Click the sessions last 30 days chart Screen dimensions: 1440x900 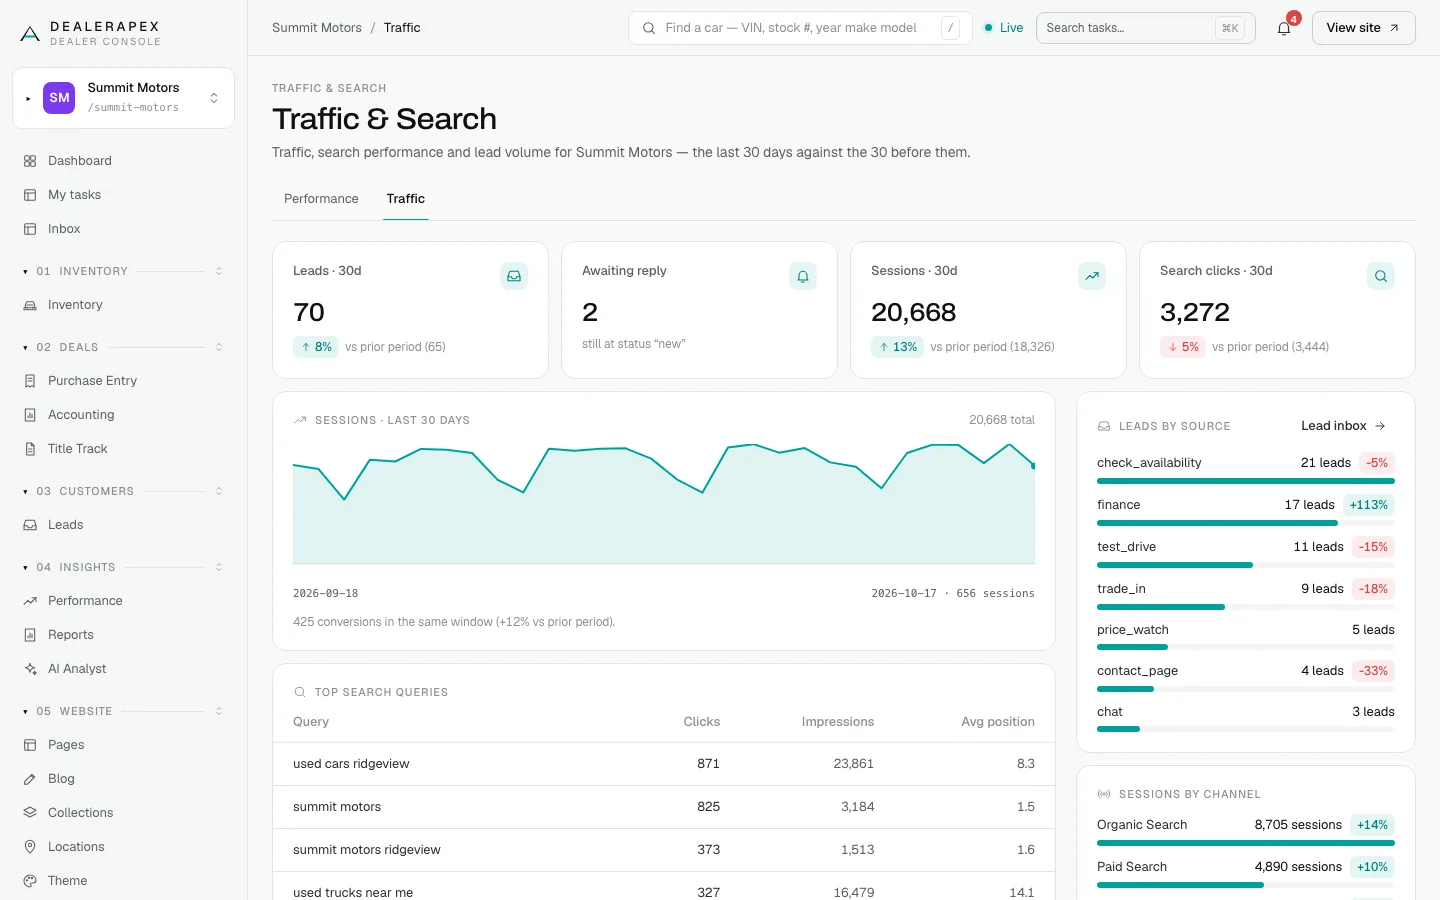[664, 504]
